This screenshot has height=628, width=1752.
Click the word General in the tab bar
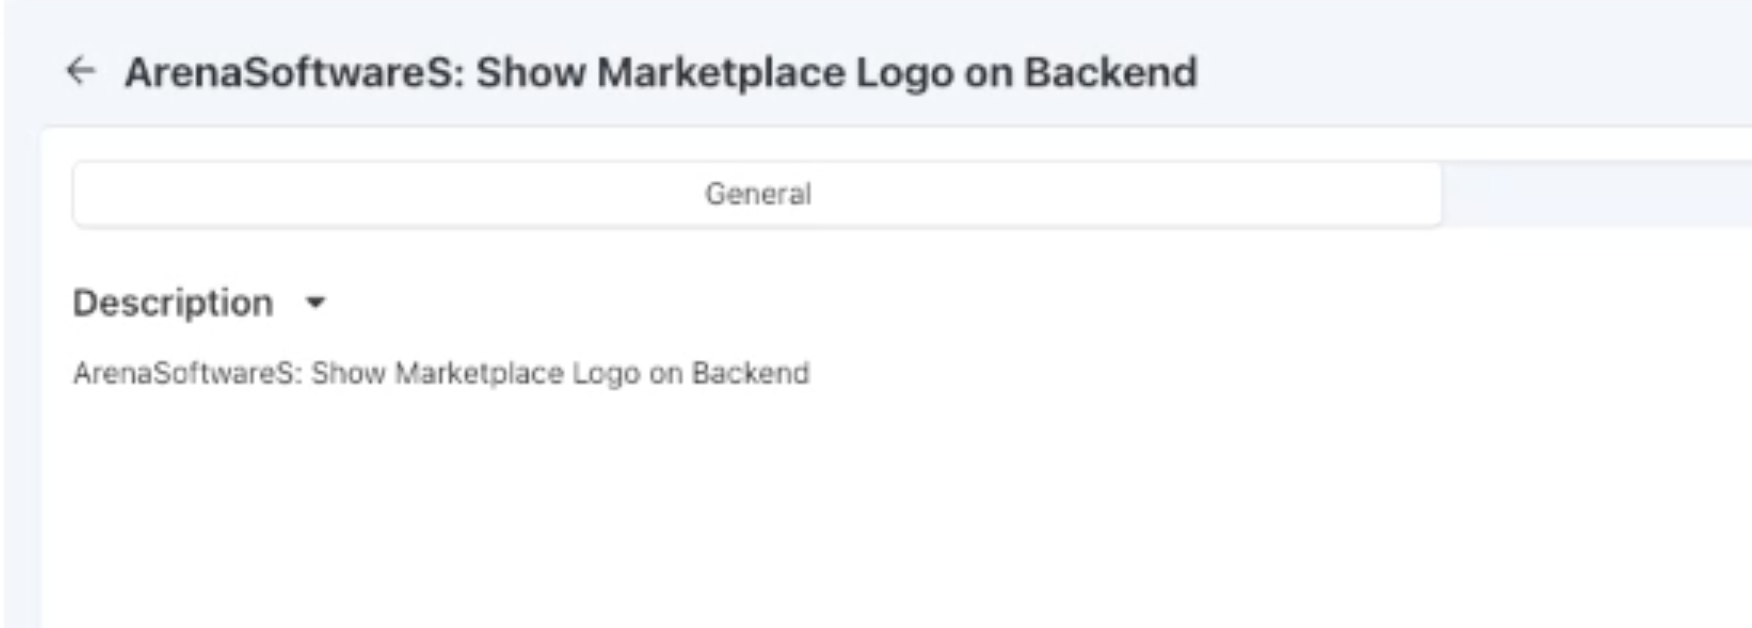coord(757,194)
